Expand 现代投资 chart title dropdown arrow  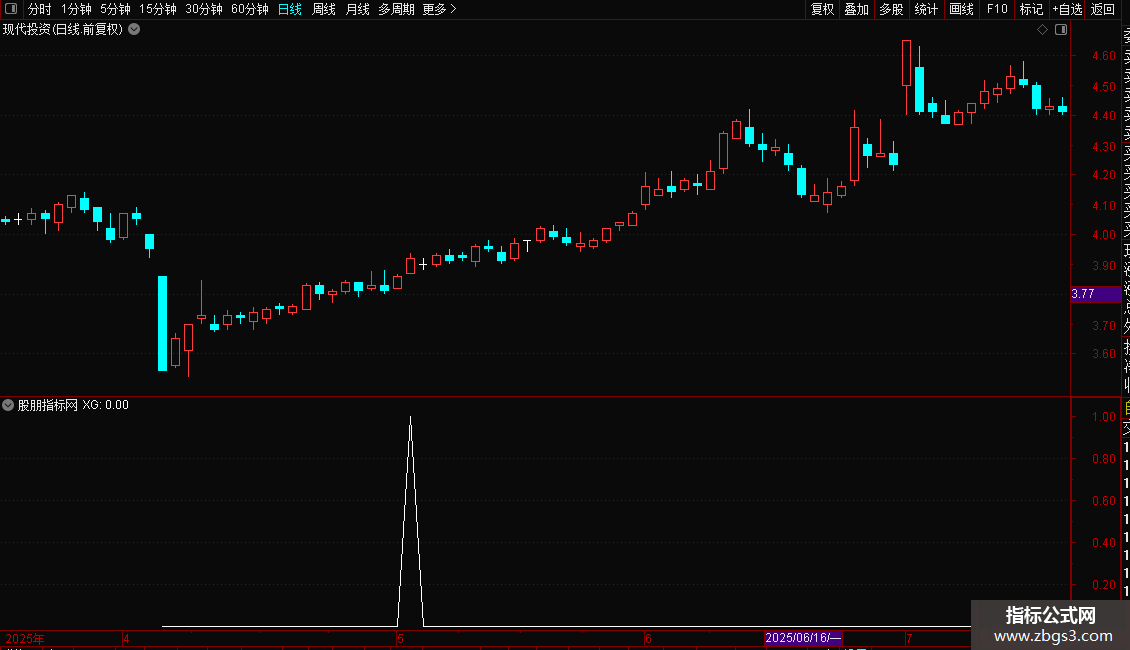pyautogui.click(x=134, y=30)
